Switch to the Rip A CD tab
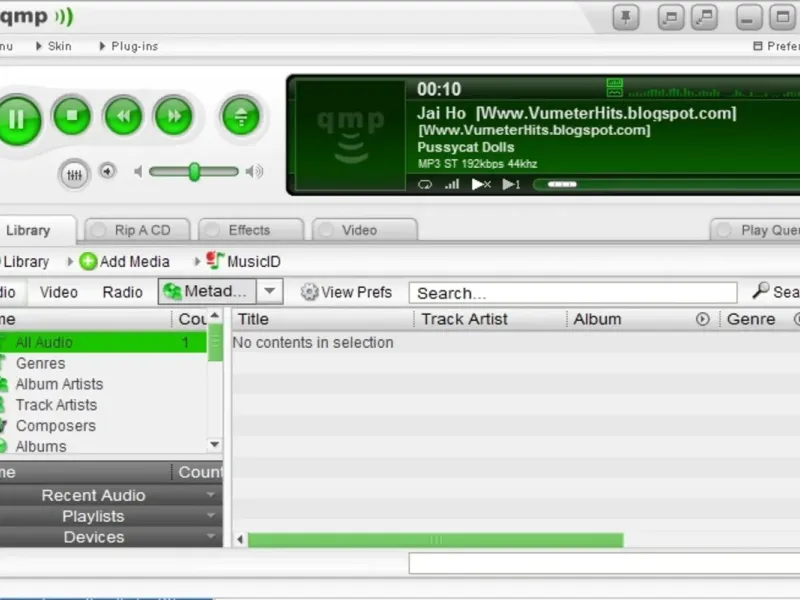The image size is (800, 600). coord(137,230)
